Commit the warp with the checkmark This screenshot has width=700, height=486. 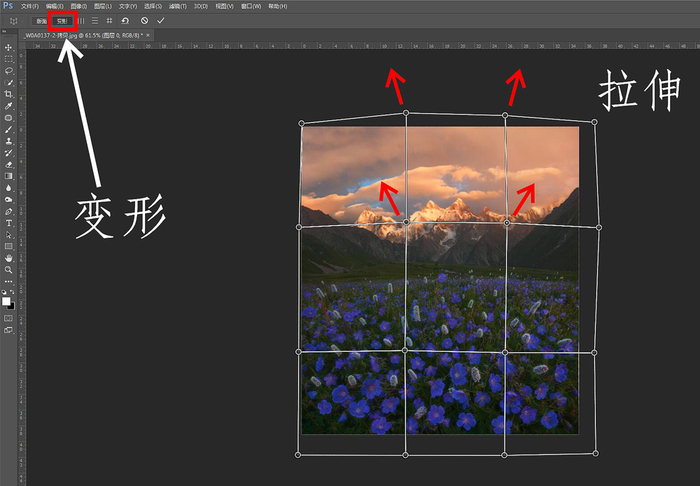click(x=160, y=20)
